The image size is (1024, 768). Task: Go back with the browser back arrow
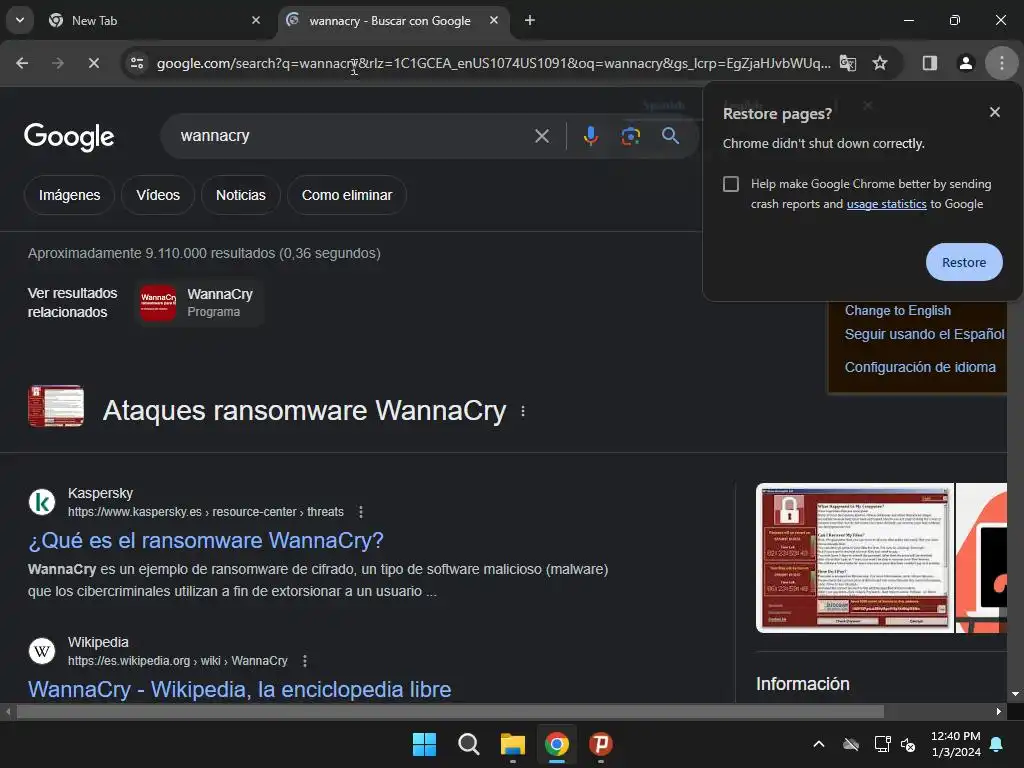[22, 63]
